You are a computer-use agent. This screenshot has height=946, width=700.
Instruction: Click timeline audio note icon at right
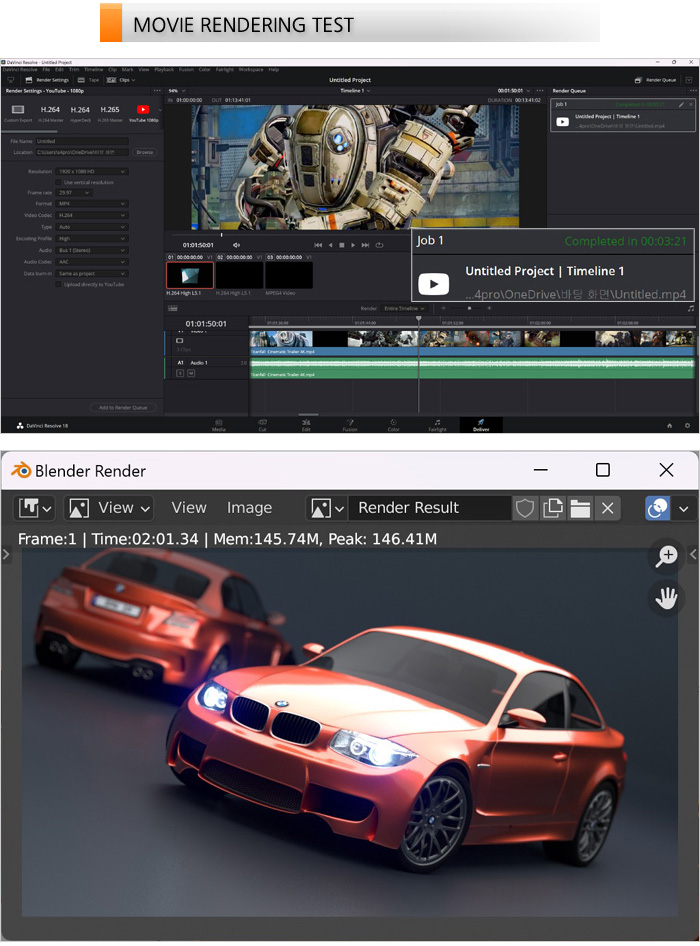[x=691, y=308]
